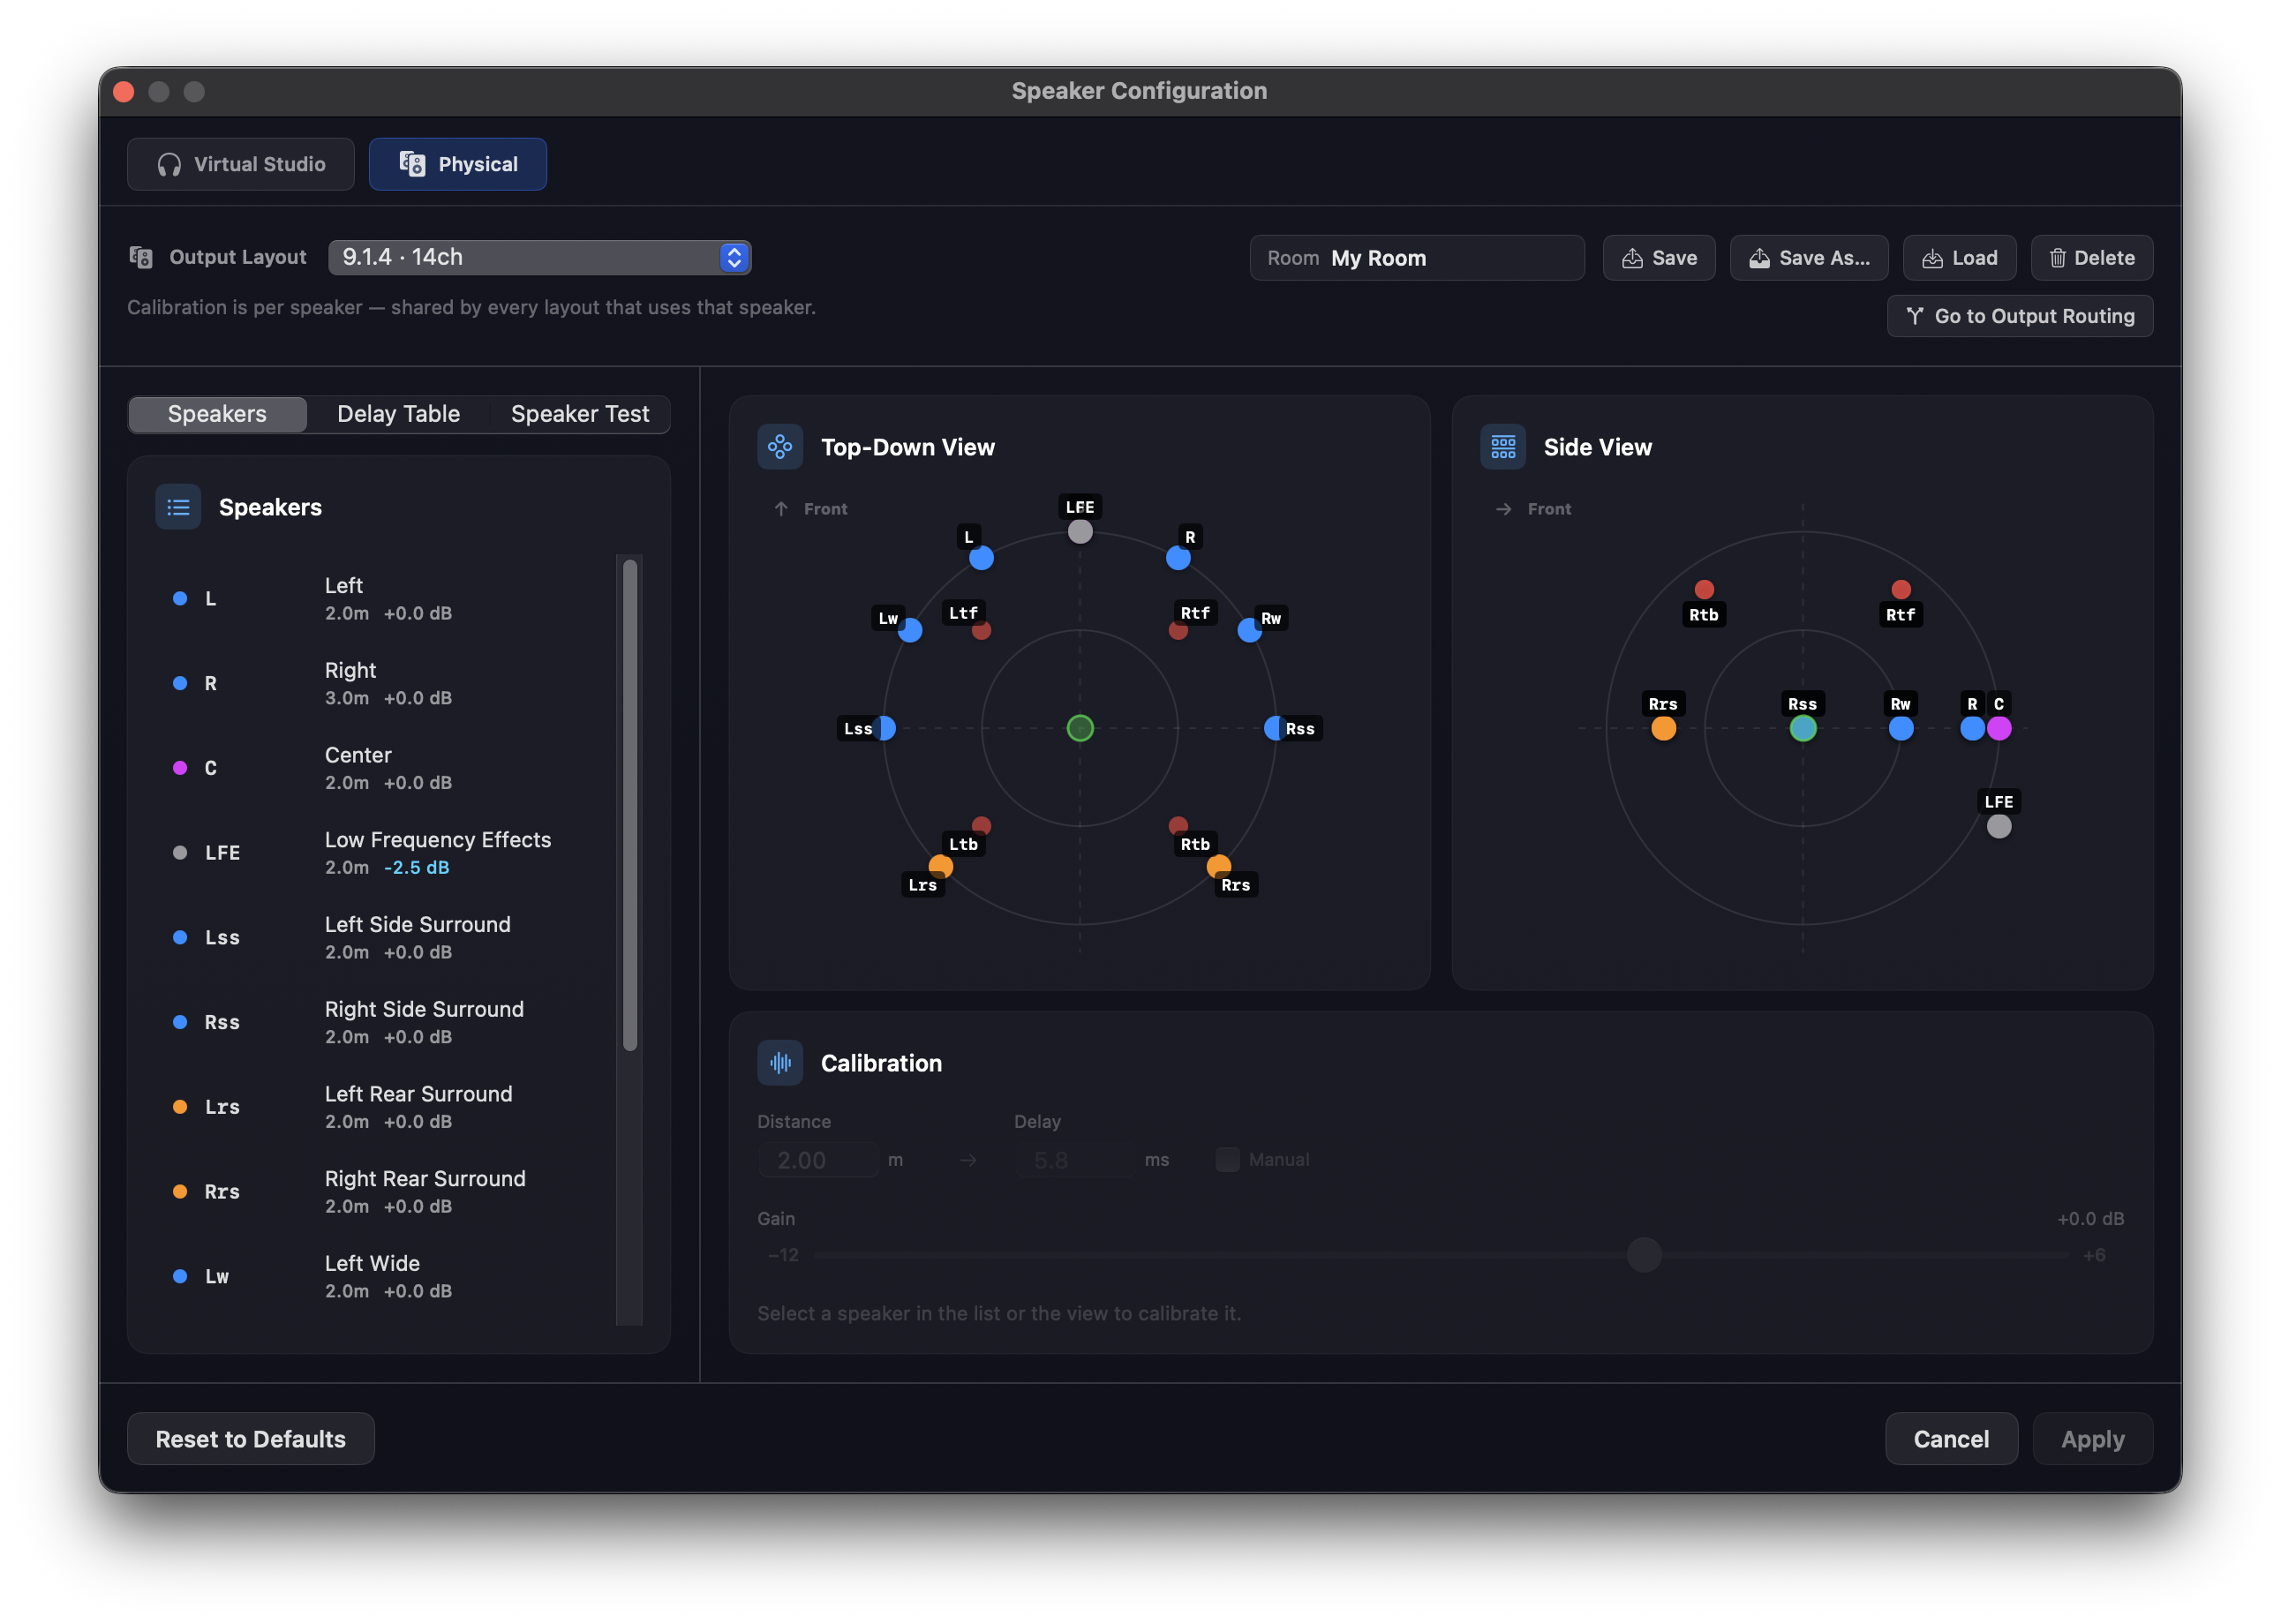Click the Lw speaker dot in Top-Down View
This screenshot has width=2281, height=1624.
(910, 630)
